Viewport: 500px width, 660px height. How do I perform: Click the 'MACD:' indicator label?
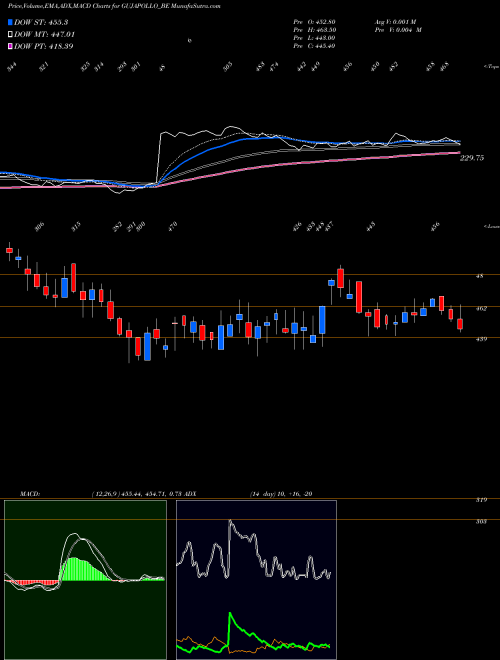click(x=30, y=494)
